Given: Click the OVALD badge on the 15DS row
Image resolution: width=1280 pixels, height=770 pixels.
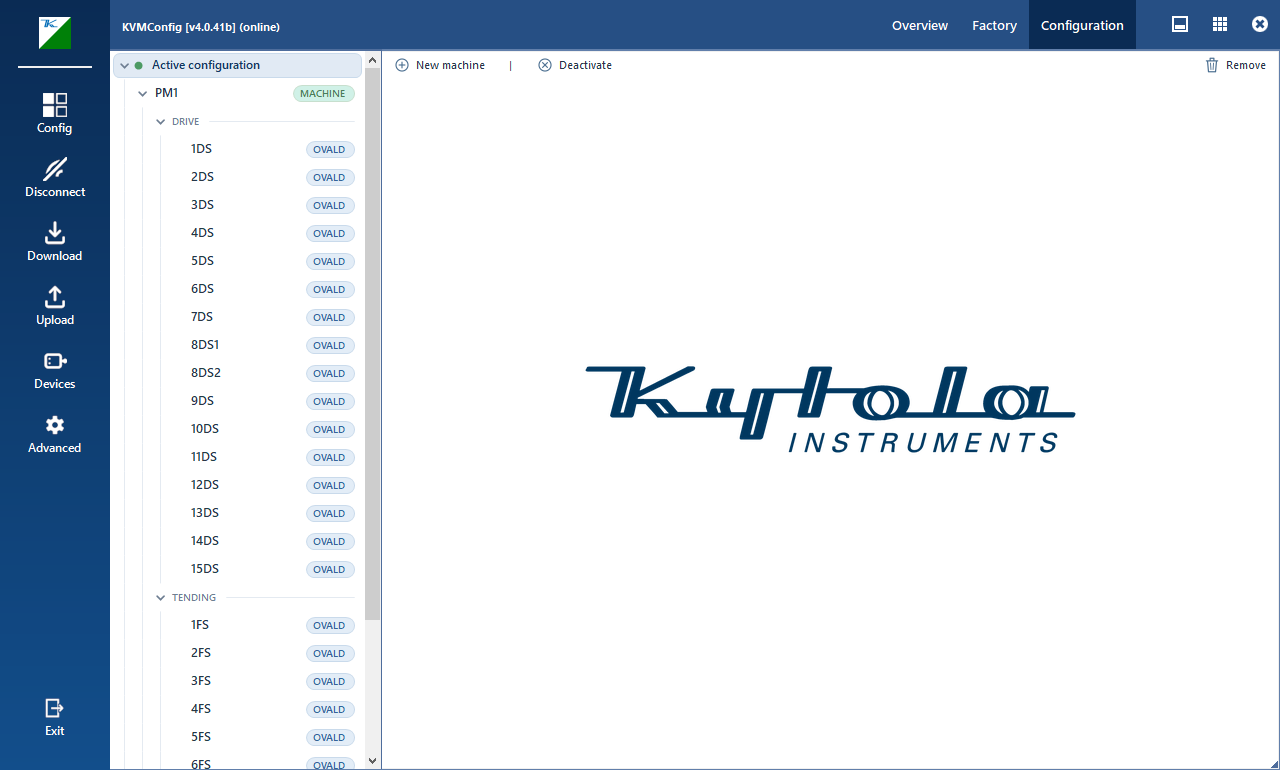Looking at the screenshot, I should pos(330,570).
